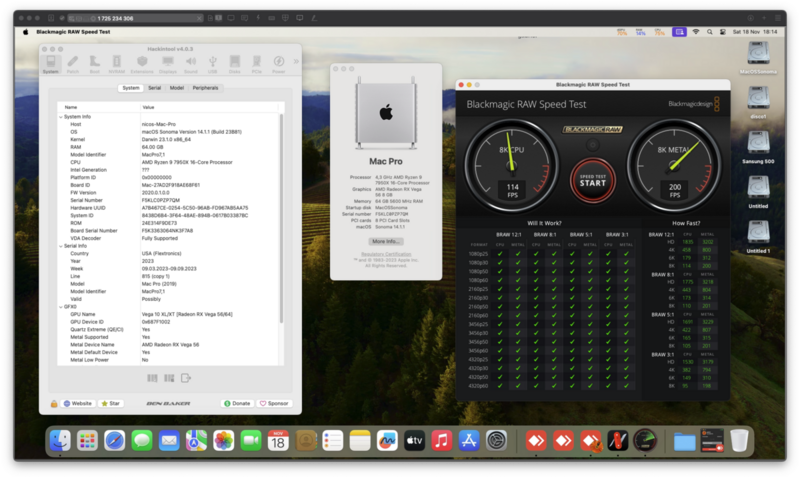Switch to the Serial tab
This screenshot has height=478, width=800.
tap(154, 88)
